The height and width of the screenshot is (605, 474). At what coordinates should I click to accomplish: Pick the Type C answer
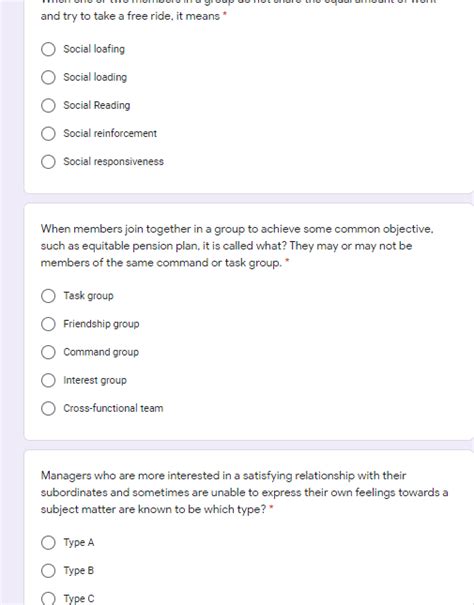pos(48,598)
